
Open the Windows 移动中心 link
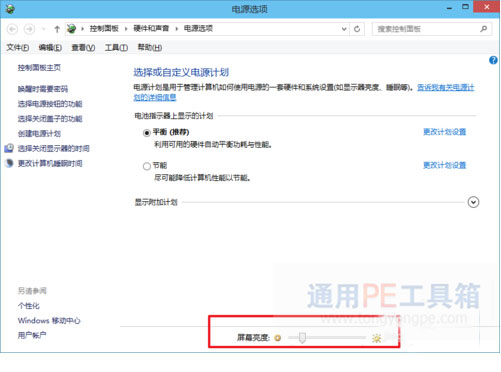(x=49, y=321)
